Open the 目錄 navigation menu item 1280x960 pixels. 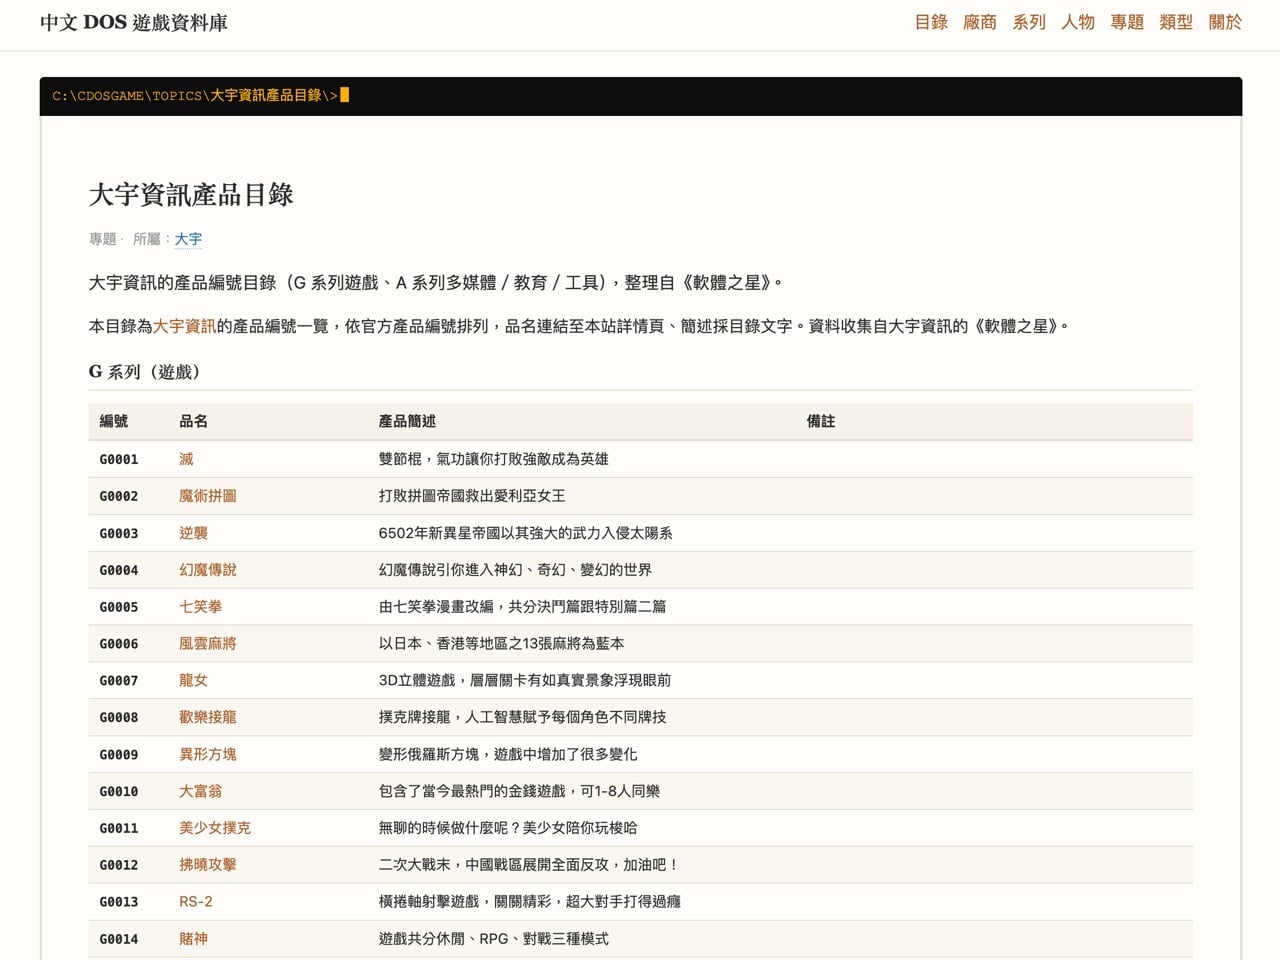(x=930, y=22)
